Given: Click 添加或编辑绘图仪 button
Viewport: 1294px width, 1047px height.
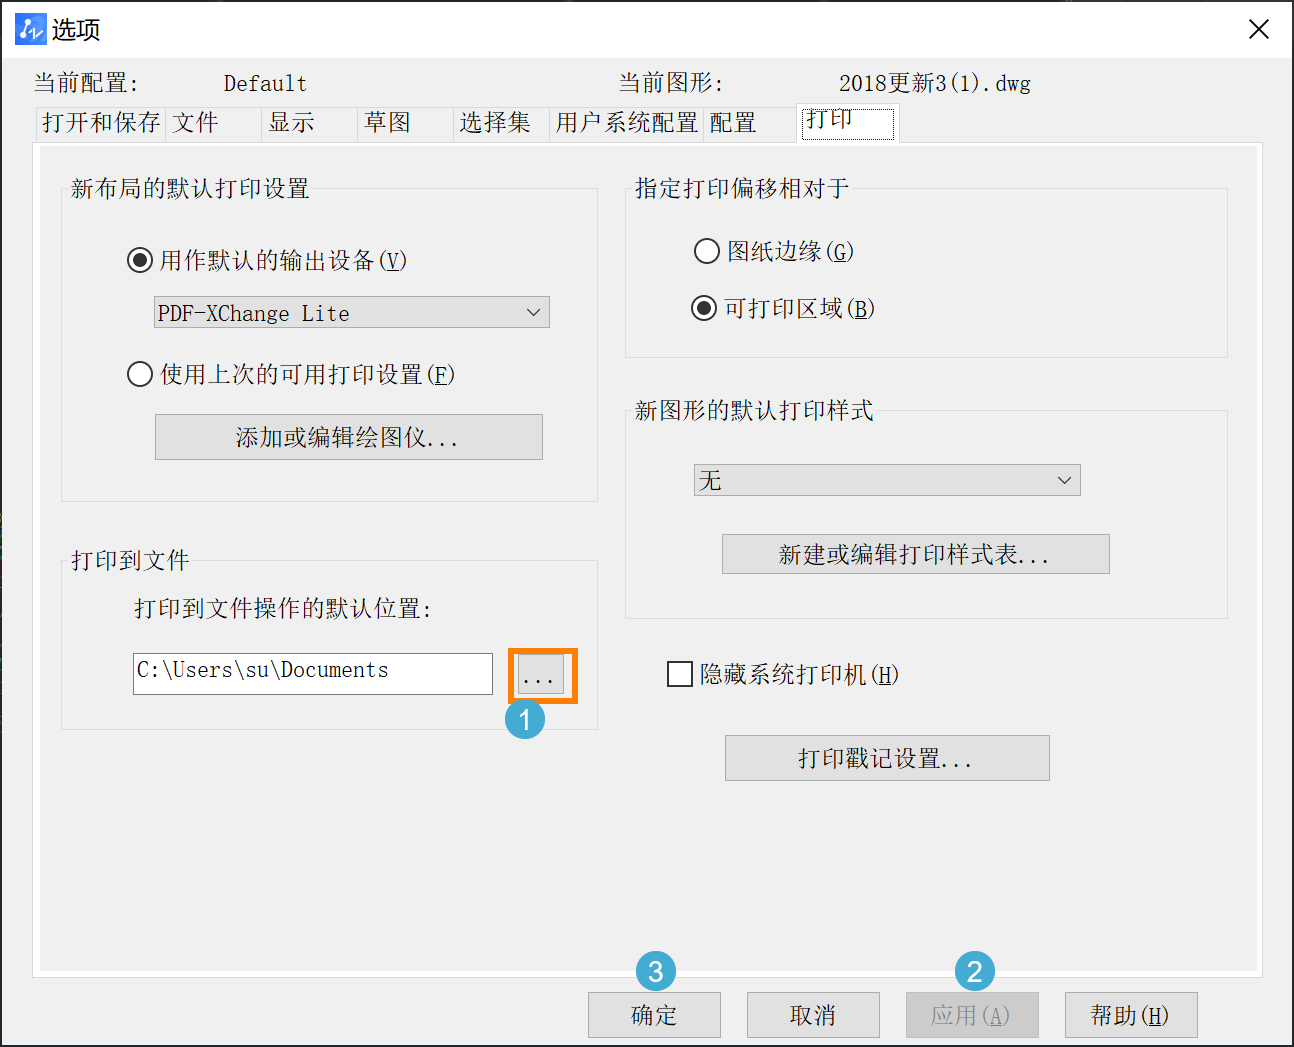Looking at the screenshot, I should [x=349, y=437].
